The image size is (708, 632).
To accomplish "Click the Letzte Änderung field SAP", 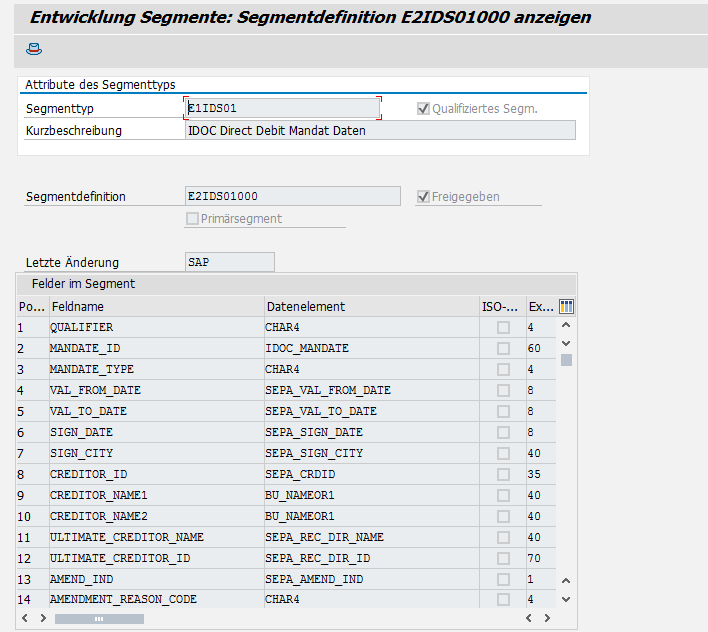I will coord(229,262).
